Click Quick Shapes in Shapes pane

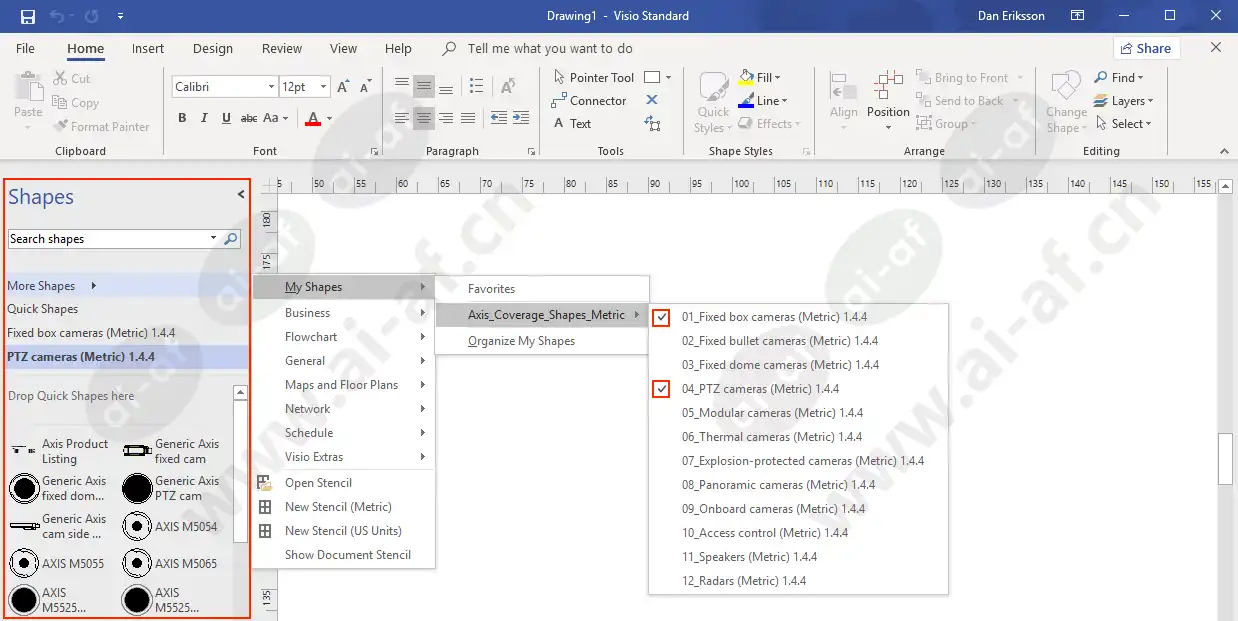(x=43, y=309)
